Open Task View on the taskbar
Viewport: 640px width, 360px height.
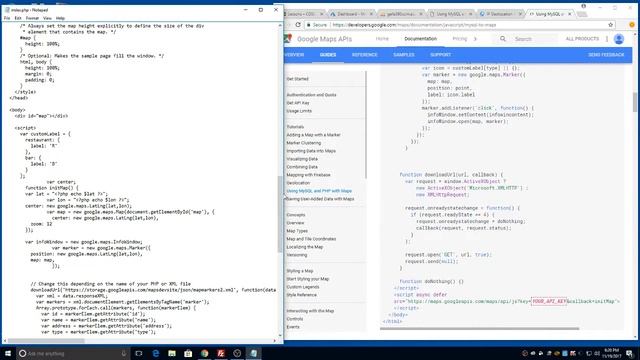(139, 353)
